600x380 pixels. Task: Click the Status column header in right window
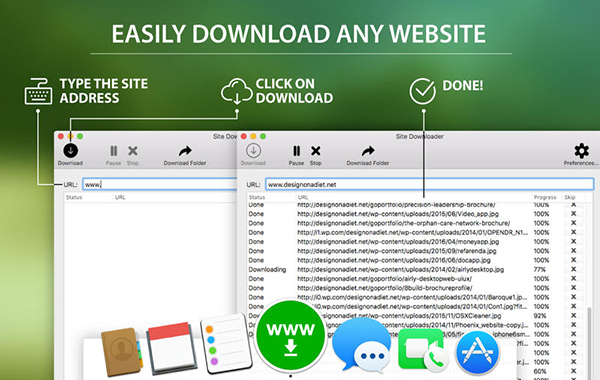click(x=257, y=197)
